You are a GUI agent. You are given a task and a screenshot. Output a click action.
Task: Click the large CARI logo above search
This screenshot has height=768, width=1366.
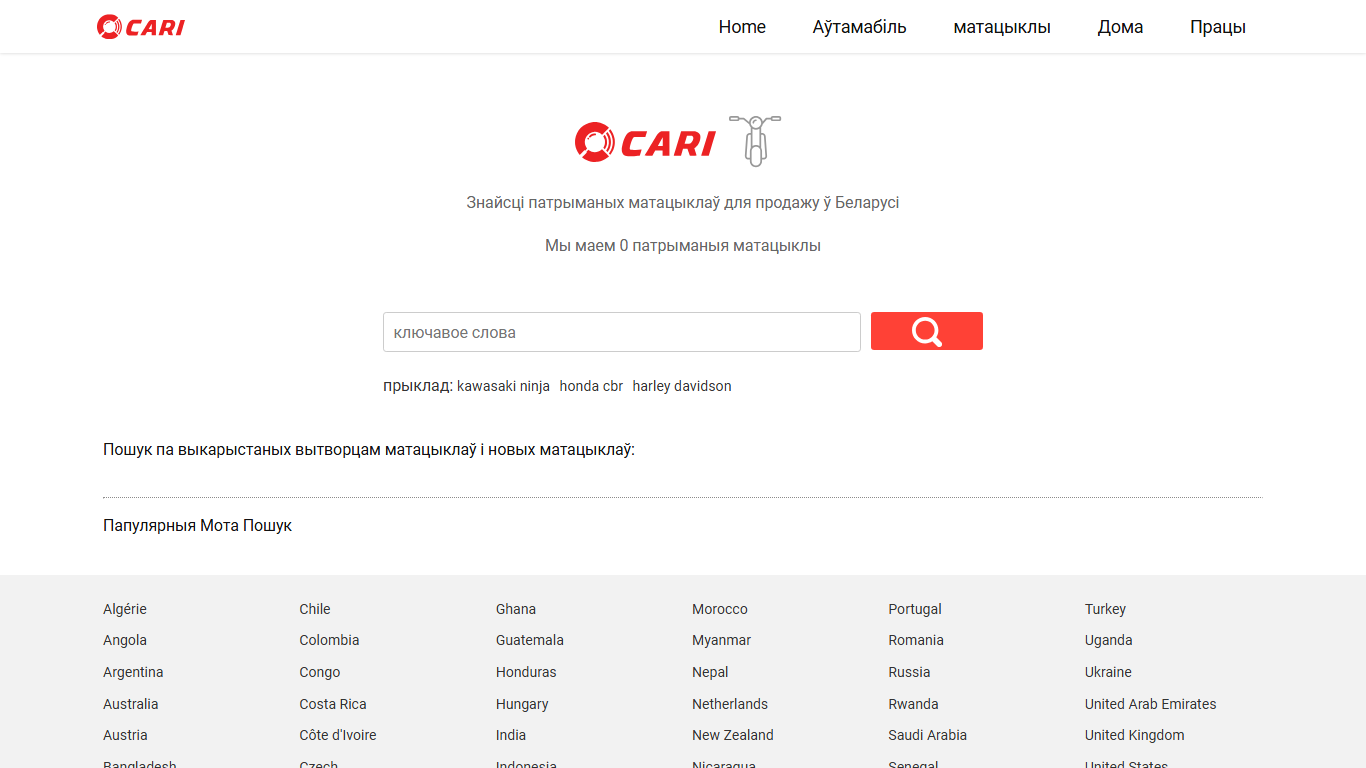click(645, 142)
